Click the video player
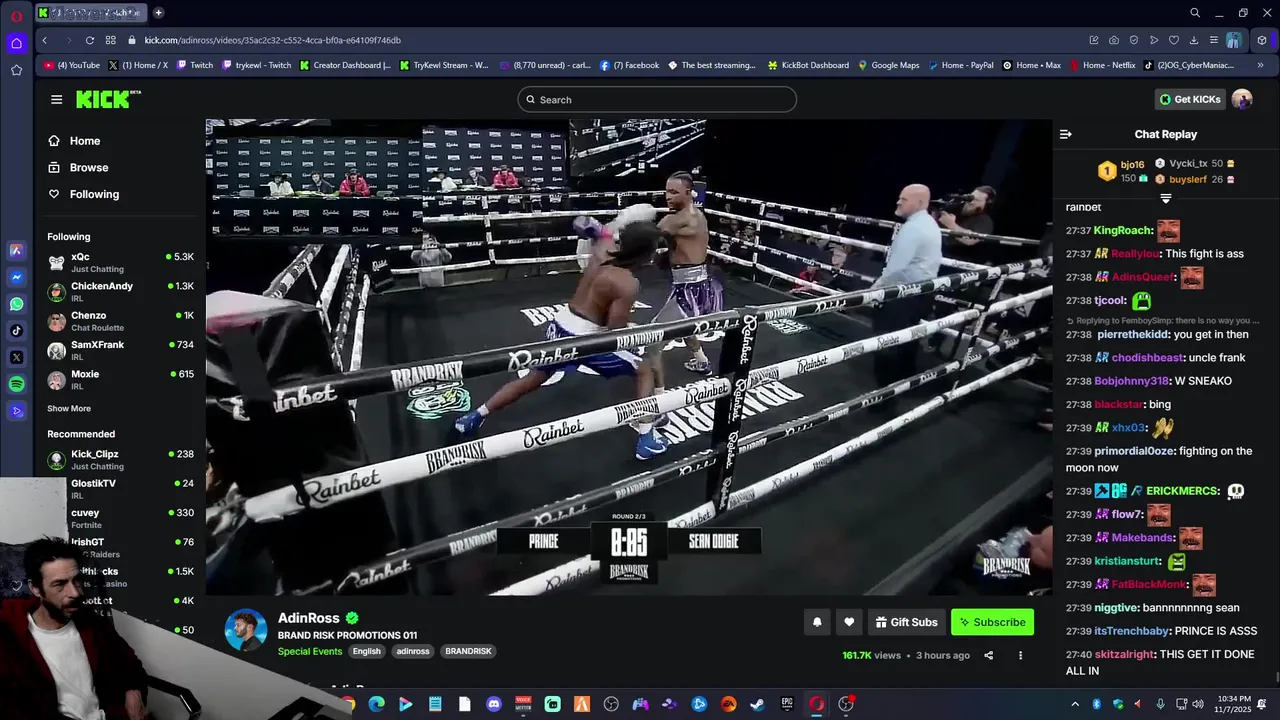Image resolution: width=1280 pixels, height=720 pixels. 629,357
